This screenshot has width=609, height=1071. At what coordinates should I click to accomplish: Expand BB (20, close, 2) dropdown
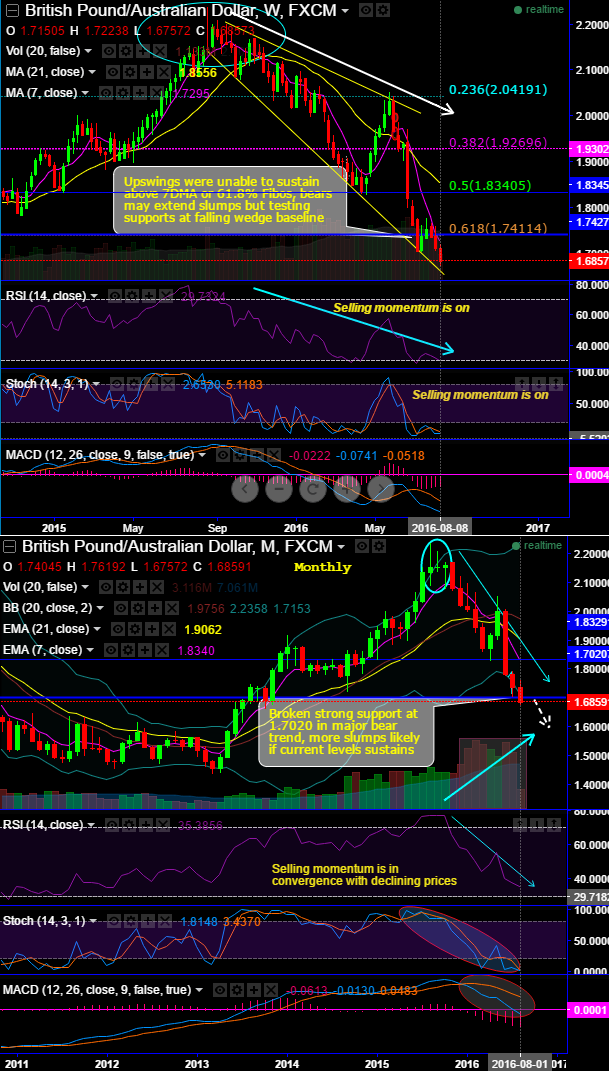pyautogui.click(x=100, y=608)
